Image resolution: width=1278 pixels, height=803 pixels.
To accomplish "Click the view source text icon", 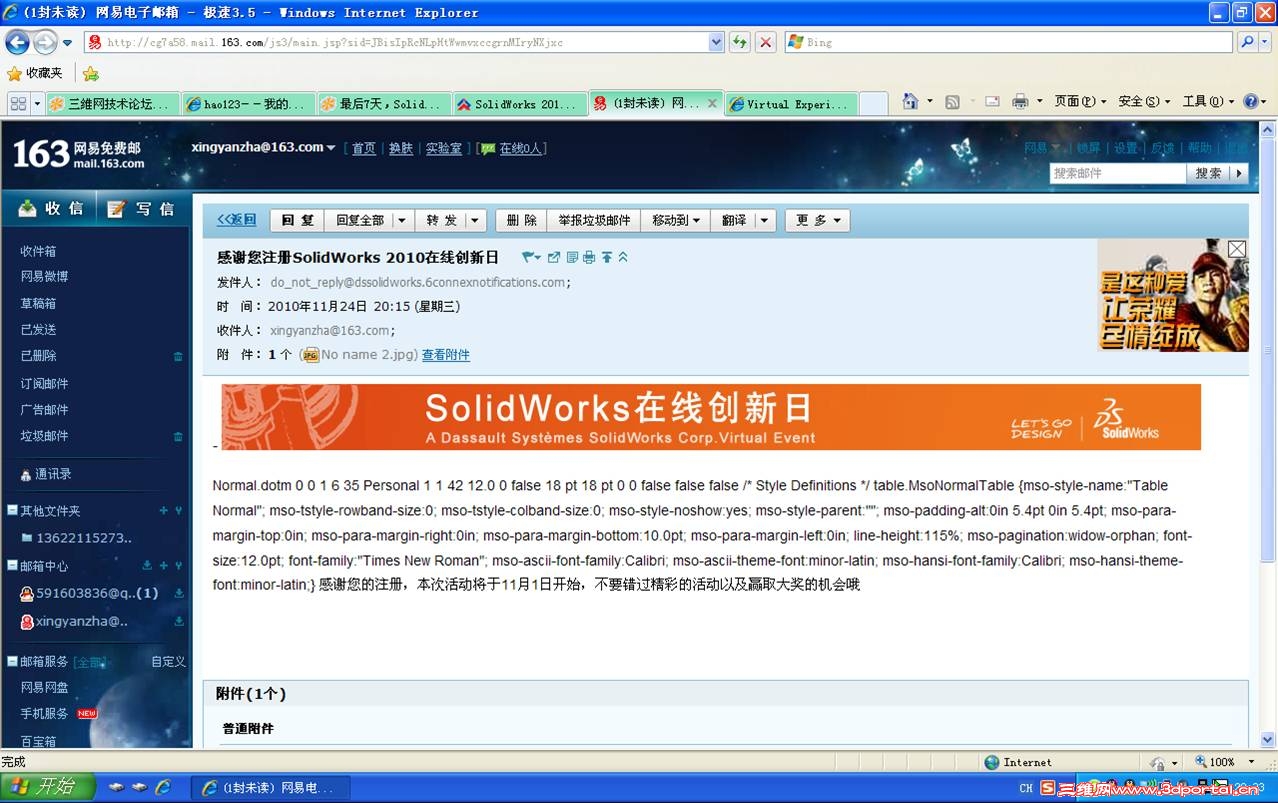I will pyautogui.click(x=572, y=258).
